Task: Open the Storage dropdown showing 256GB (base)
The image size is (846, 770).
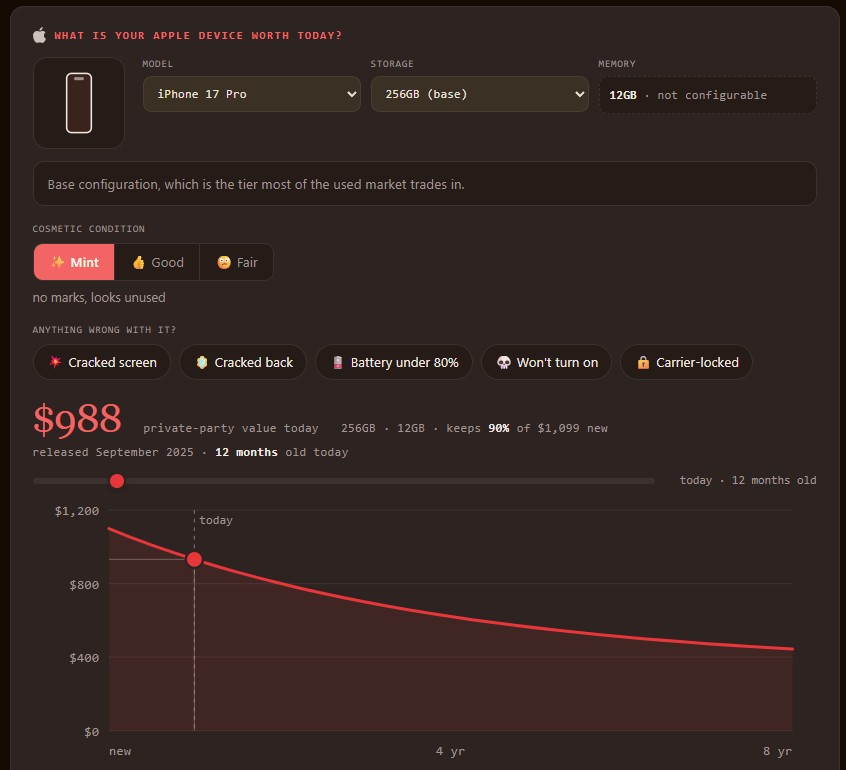Action: click(480, 94)
